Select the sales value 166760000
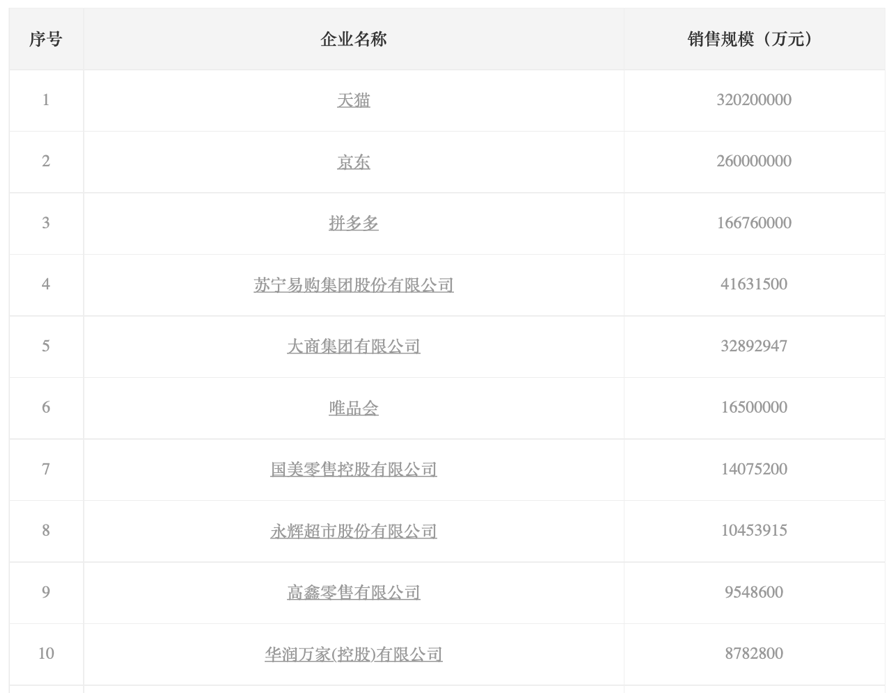Image resolution: width=894 pixels, height=693 pixels. click(x=754, y=223)
